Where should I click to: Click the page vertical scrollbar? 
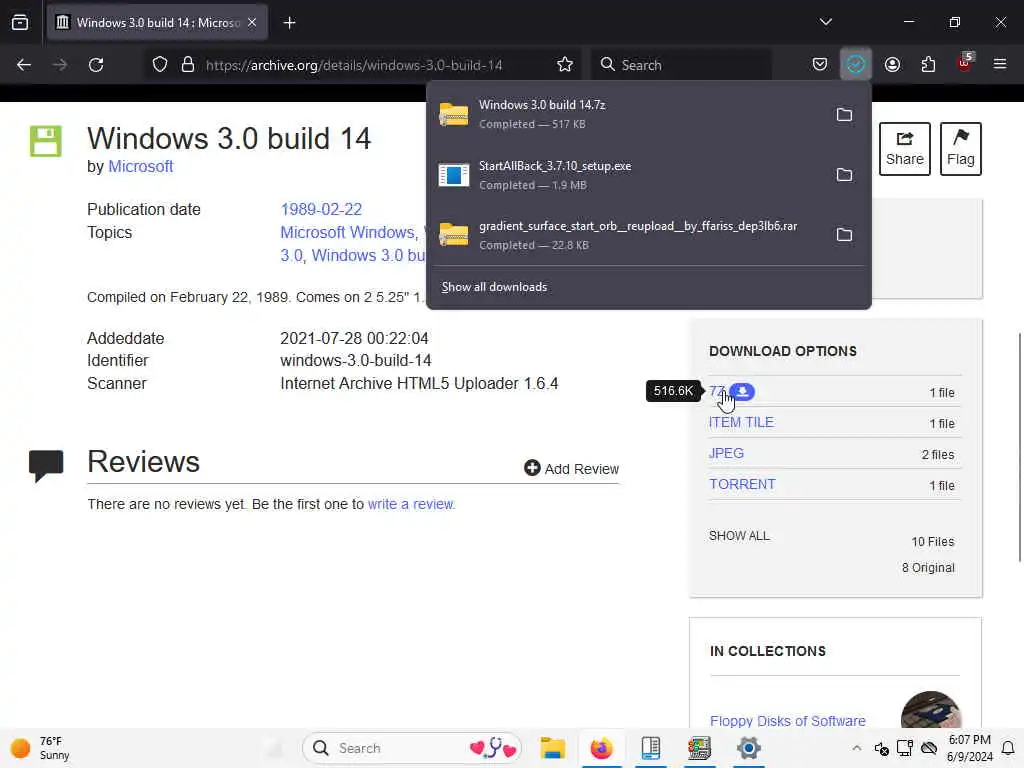click(x=1019, y=447)
